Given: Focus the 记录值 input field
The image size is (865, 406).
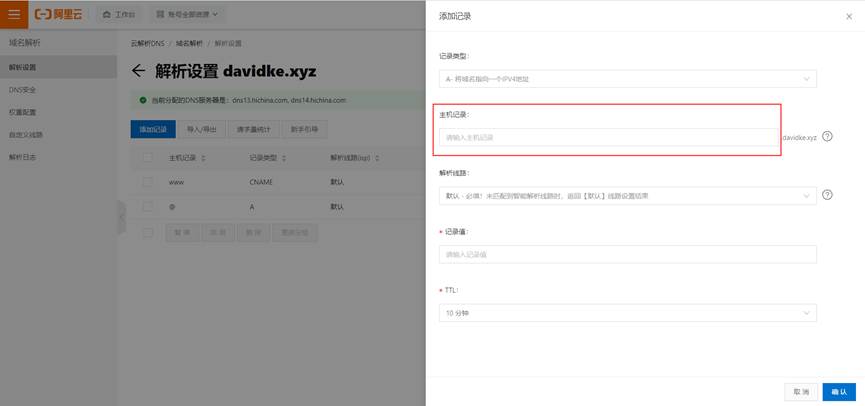Looking at the screenshot, I should tap(628, 254).
